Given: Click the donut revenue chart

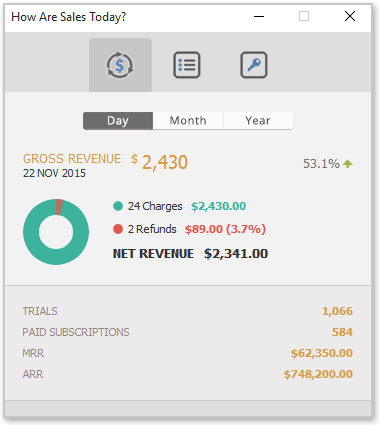Looking at the screenshot, I should [56, 232].
